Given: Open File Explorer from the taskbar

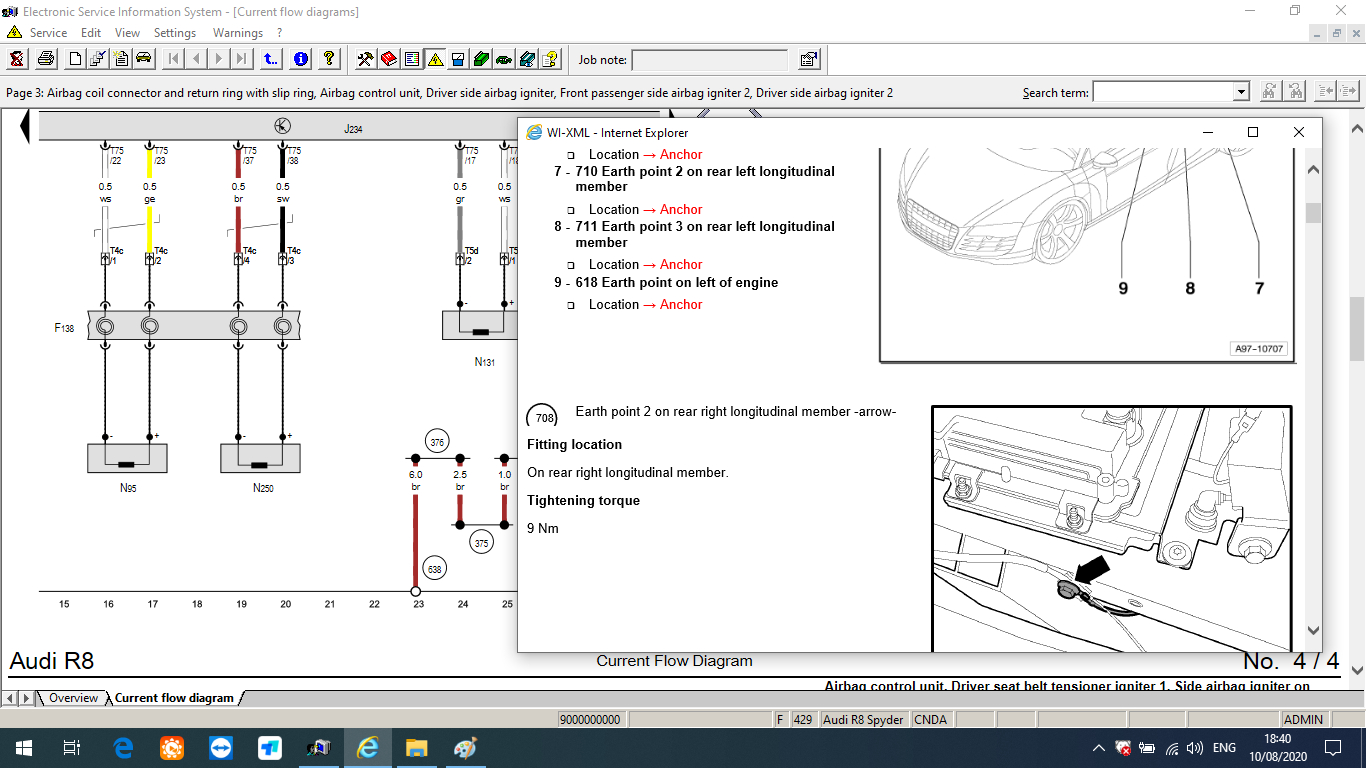Looking at the screenshot, I should (x=417, y=748).
